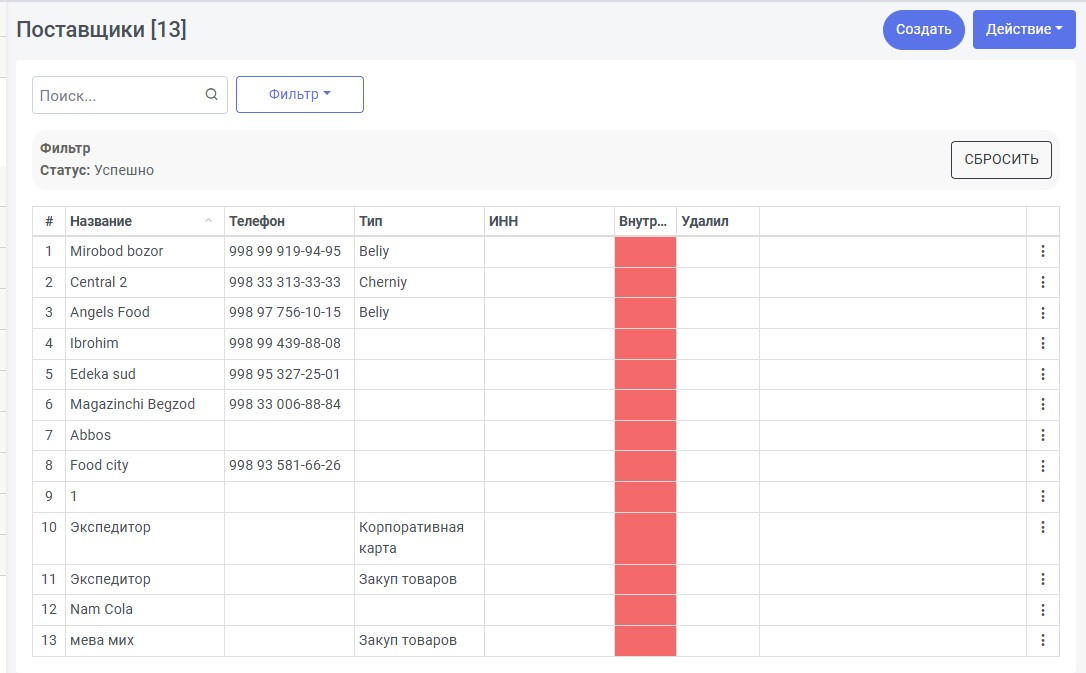Open the three-dot menu for Magazinchi Begzod
Viewport: 1086px width, 673px height.
[1042, 404]
